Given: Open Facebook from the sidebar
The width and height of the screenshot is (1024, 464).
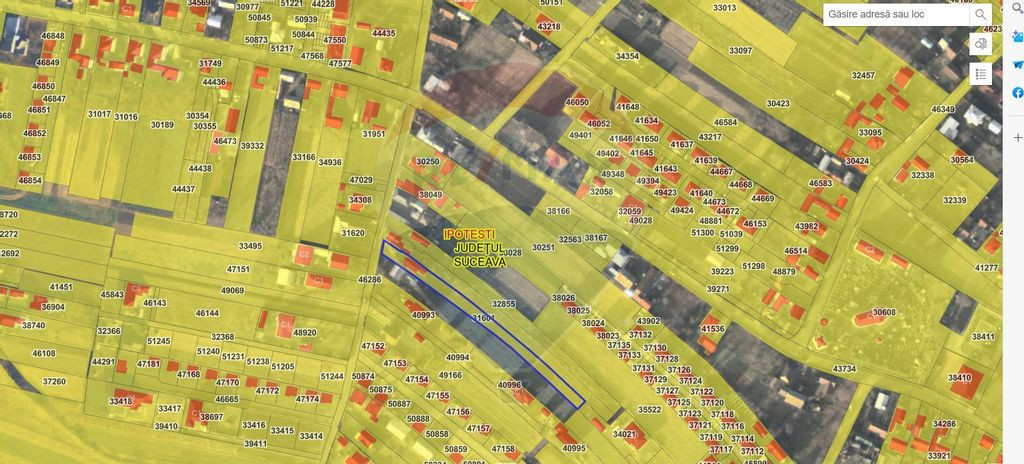Looking at the screenshot, I should tap(1017, 93).
